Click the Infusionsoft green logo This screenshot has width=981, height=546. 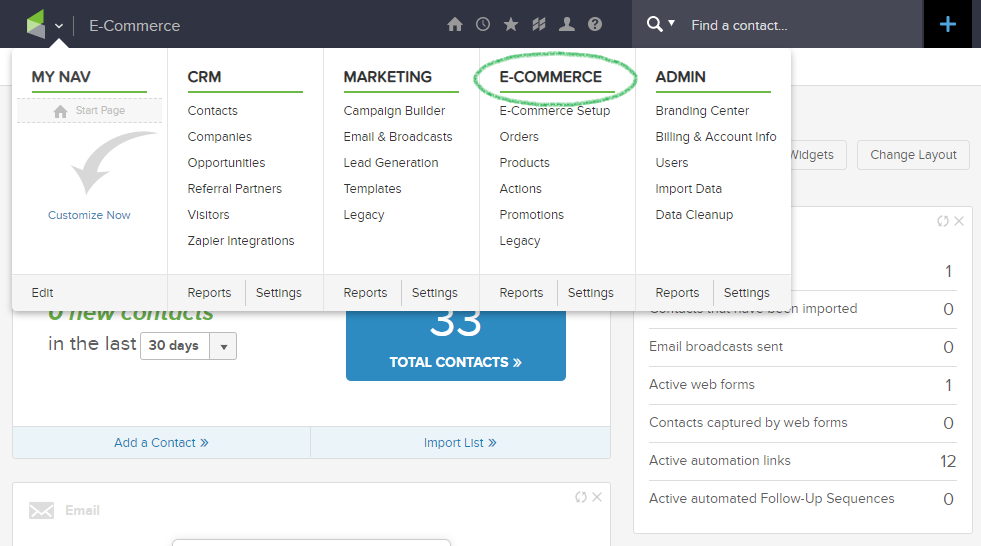(x=36, y=24)
